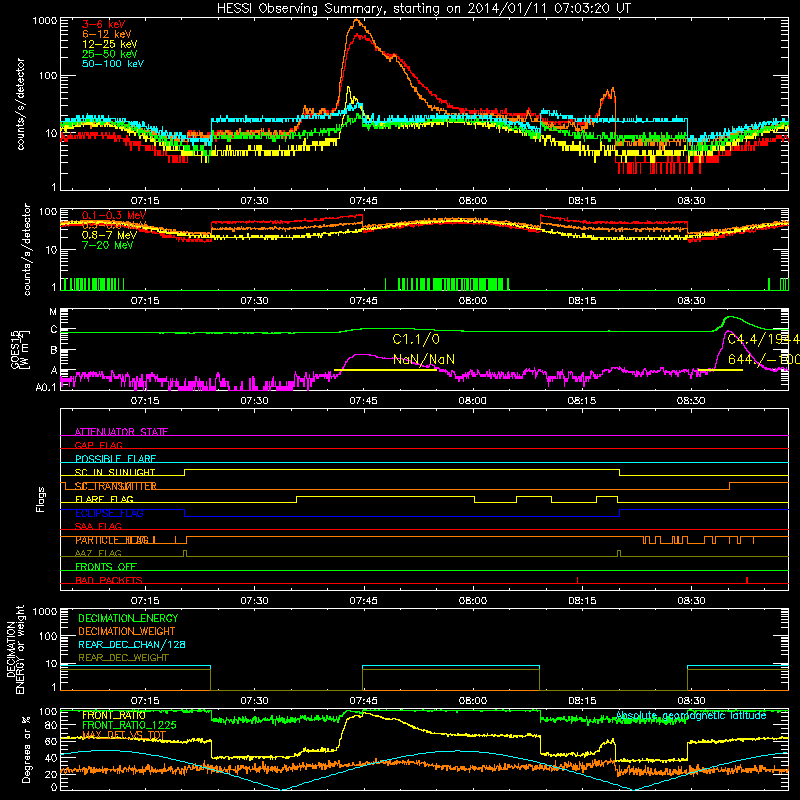This screenshot has width=800, height=800.
Task: Click the C4.4 flare annotation
Action: (x=763, y=339)
